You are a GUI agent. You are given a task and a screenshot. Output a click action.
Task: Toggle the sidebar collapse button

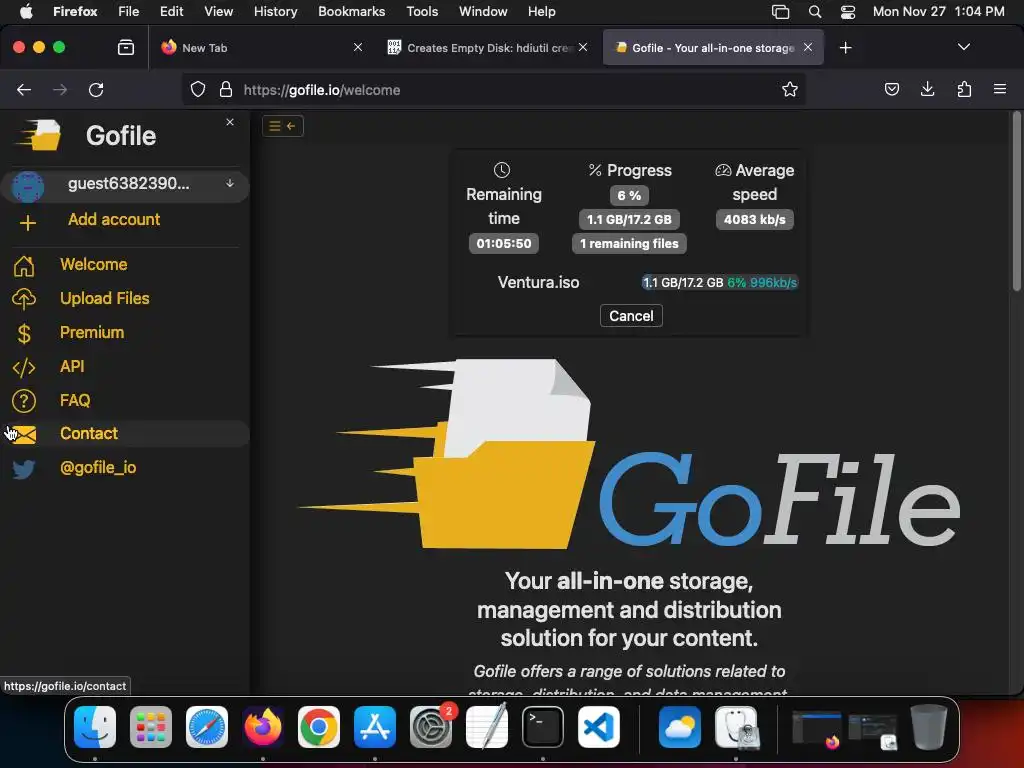(283, 126)
